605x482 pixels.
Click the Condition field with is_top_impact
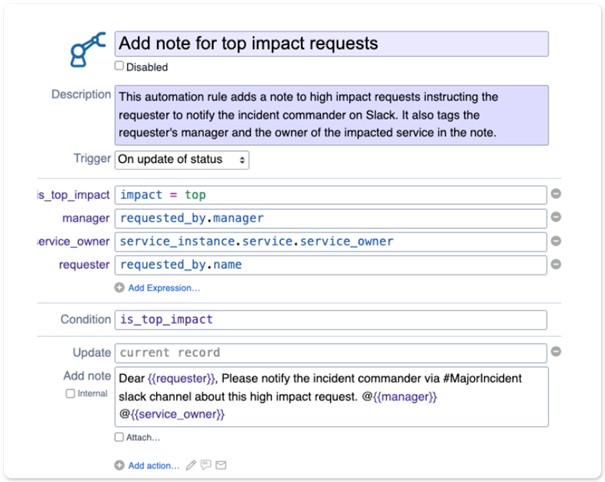click(x=331, y=320)
